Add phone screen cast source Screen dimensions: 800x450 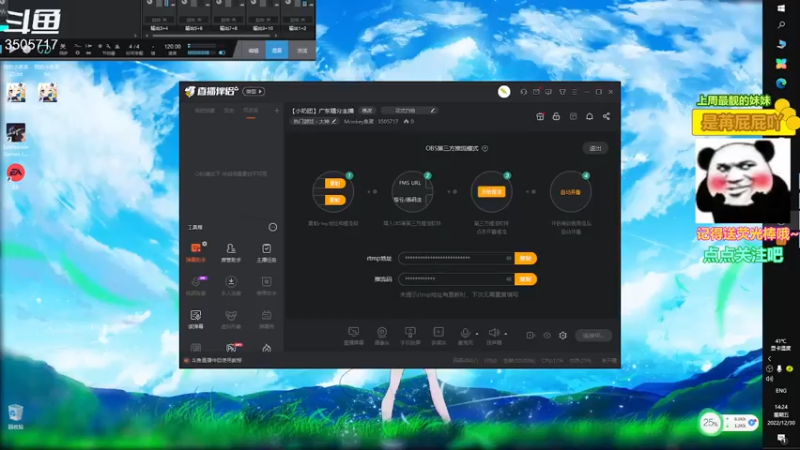(x=410, y=336)
